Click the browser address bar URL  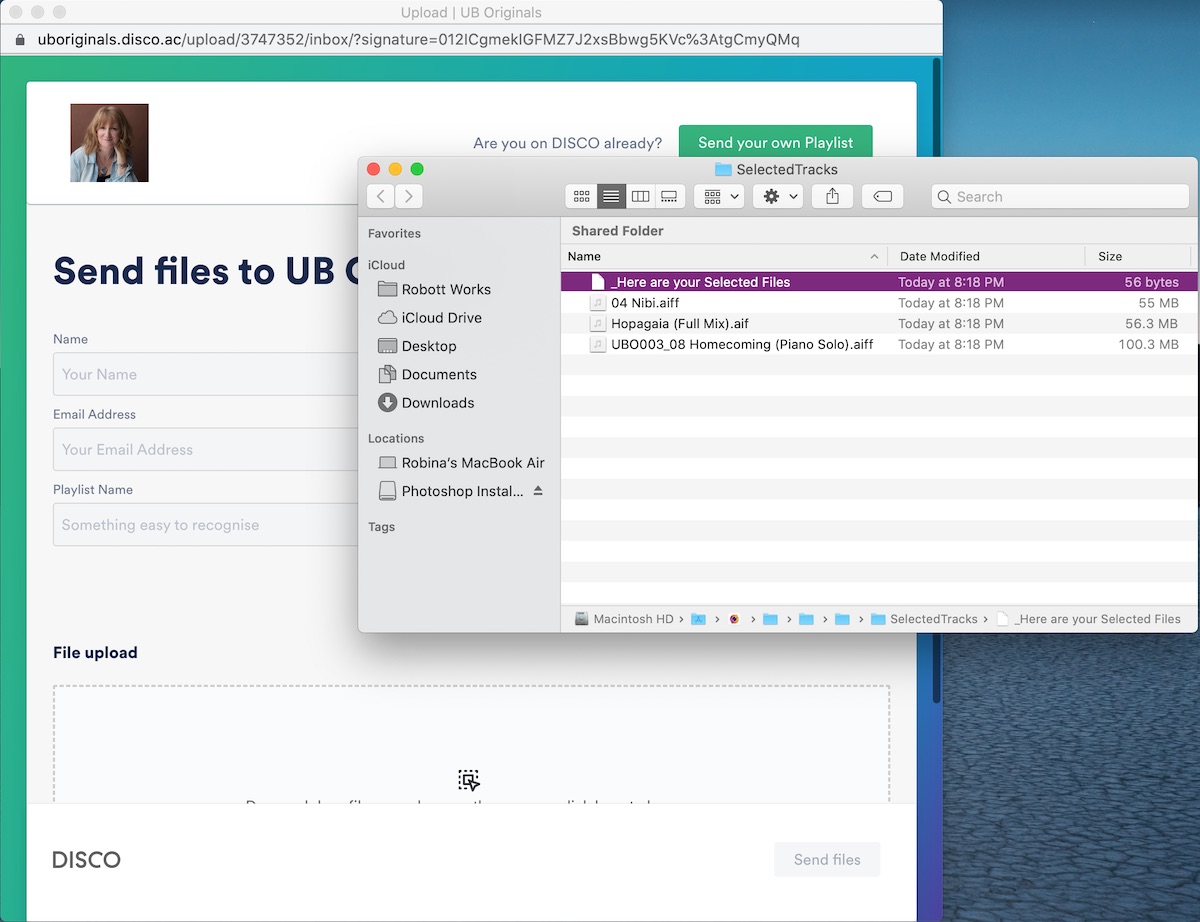(x=418, y=40)
